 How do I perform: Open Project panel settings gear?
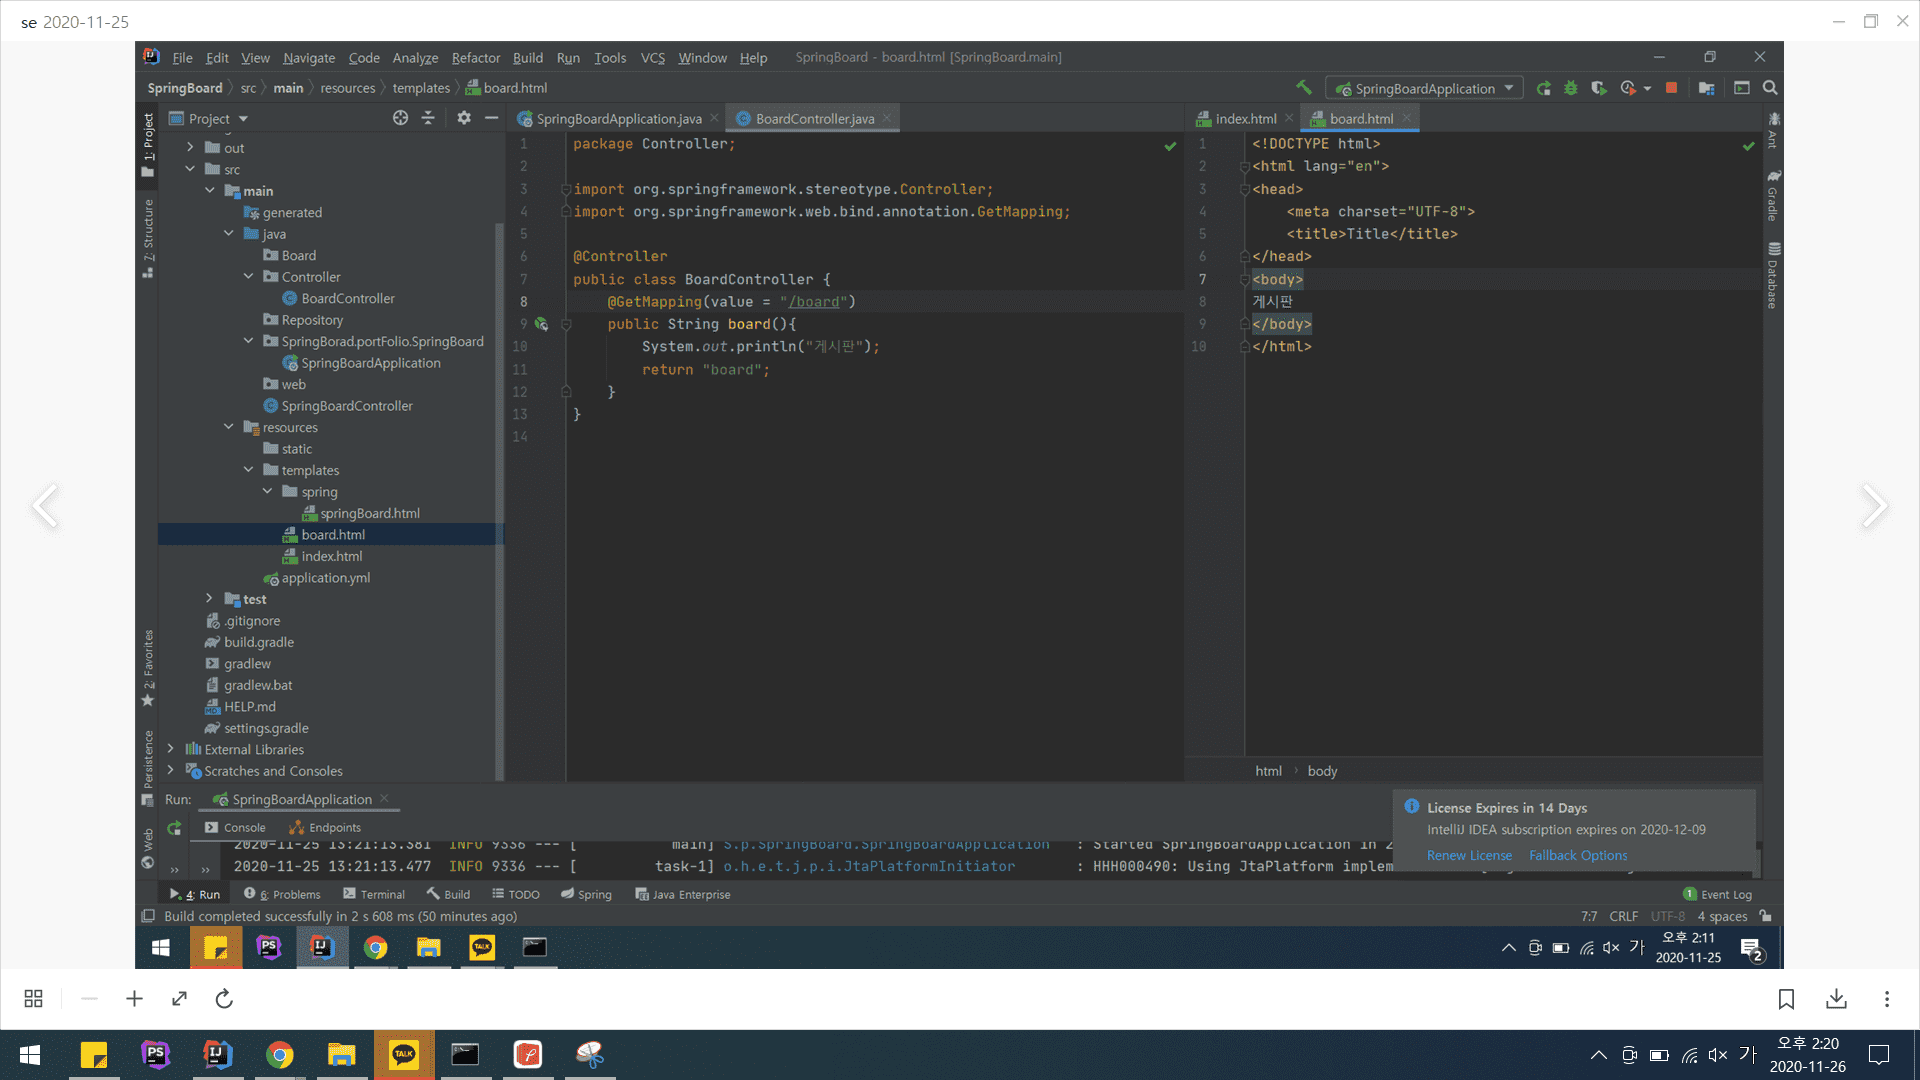click(x=464, y=118)
